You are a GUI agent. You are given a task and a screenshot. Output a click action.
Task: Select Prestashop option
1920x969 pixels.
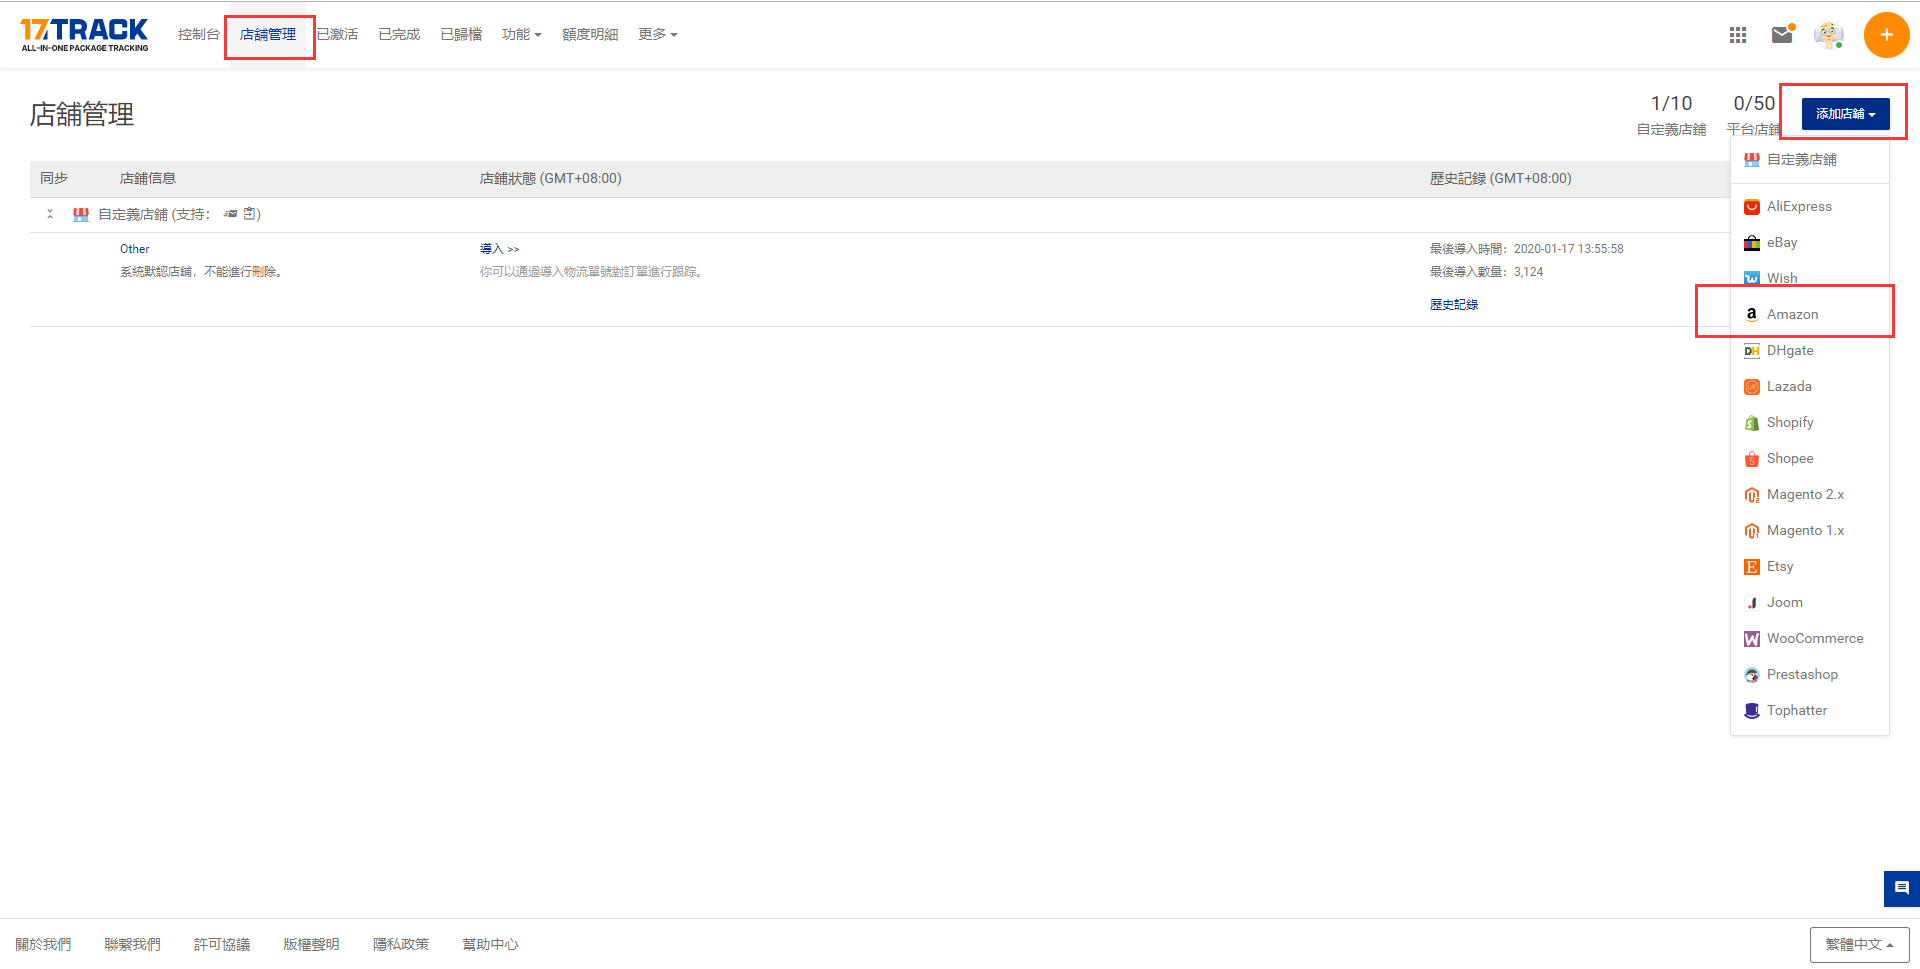coord(1810,674)
